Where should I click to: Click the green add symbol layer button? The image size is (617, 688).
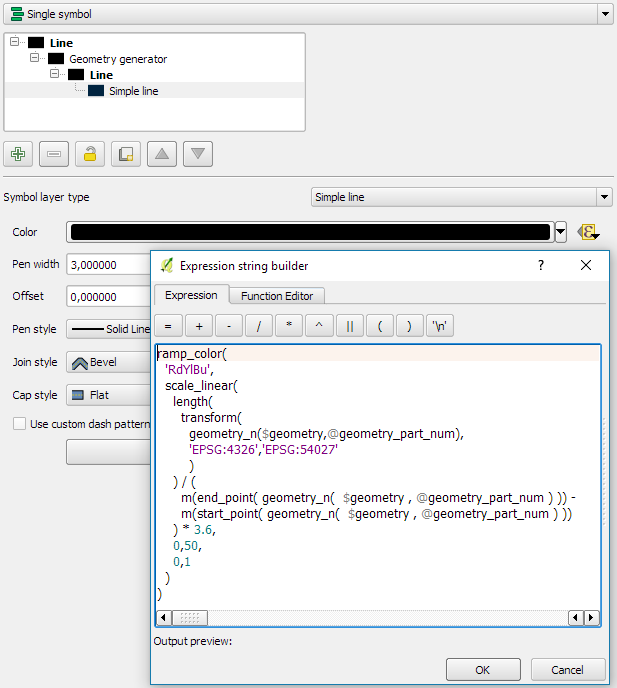point(18,154)
